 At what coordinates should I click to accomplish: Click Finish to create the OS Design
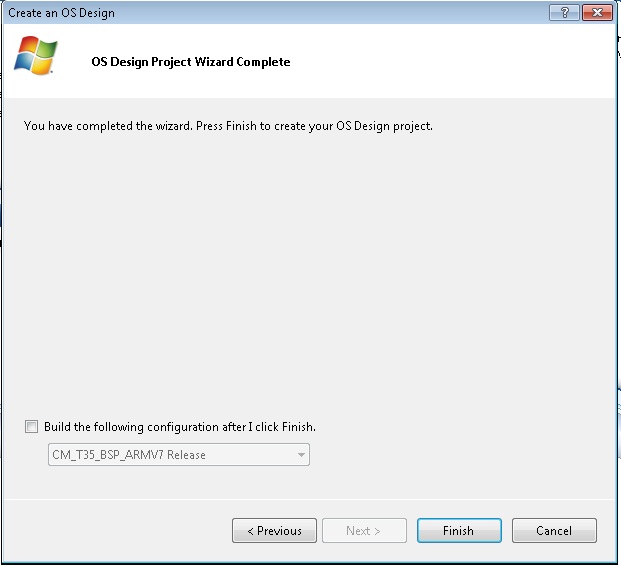click(459, 531)
